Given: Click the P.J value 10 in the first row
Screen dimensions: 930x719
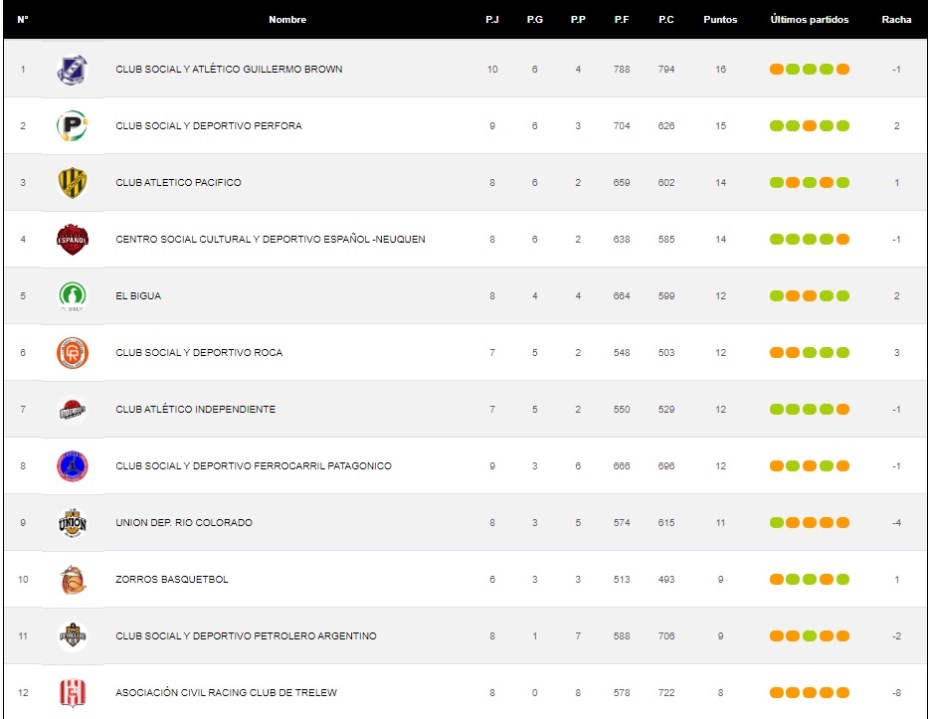Looking at the screenshot, I should coord(492,70).
